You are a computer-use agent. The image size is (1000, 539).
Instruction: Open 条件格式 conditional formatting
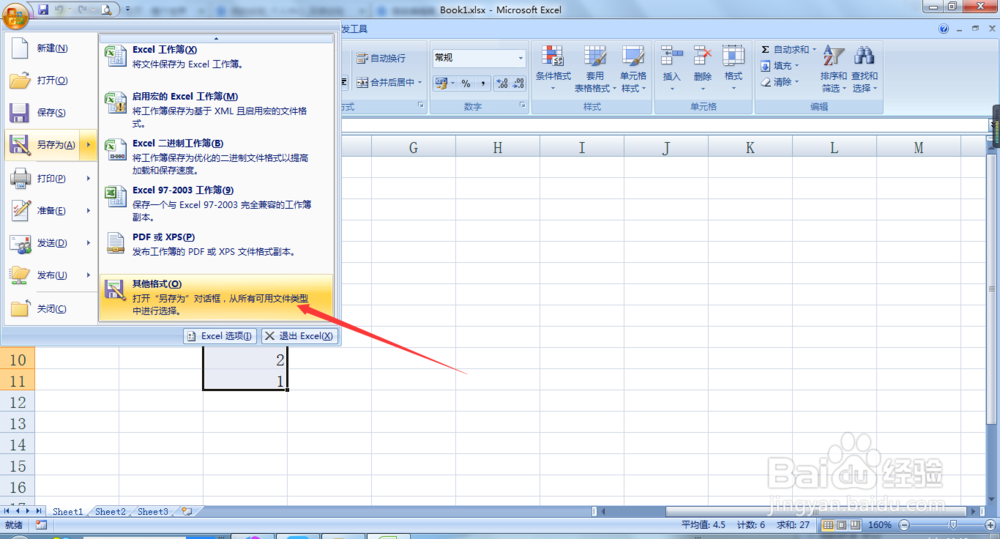[x=553, y=69]
